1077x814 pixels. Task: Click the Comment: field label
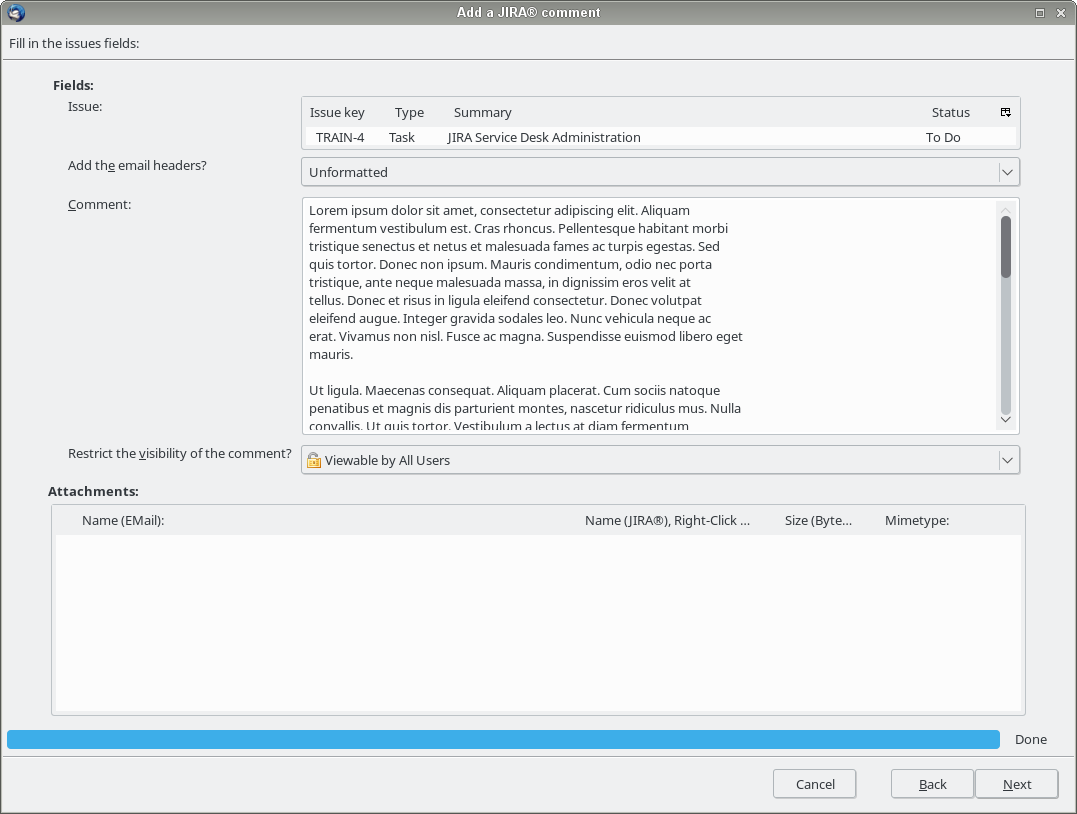pos(100,205)
